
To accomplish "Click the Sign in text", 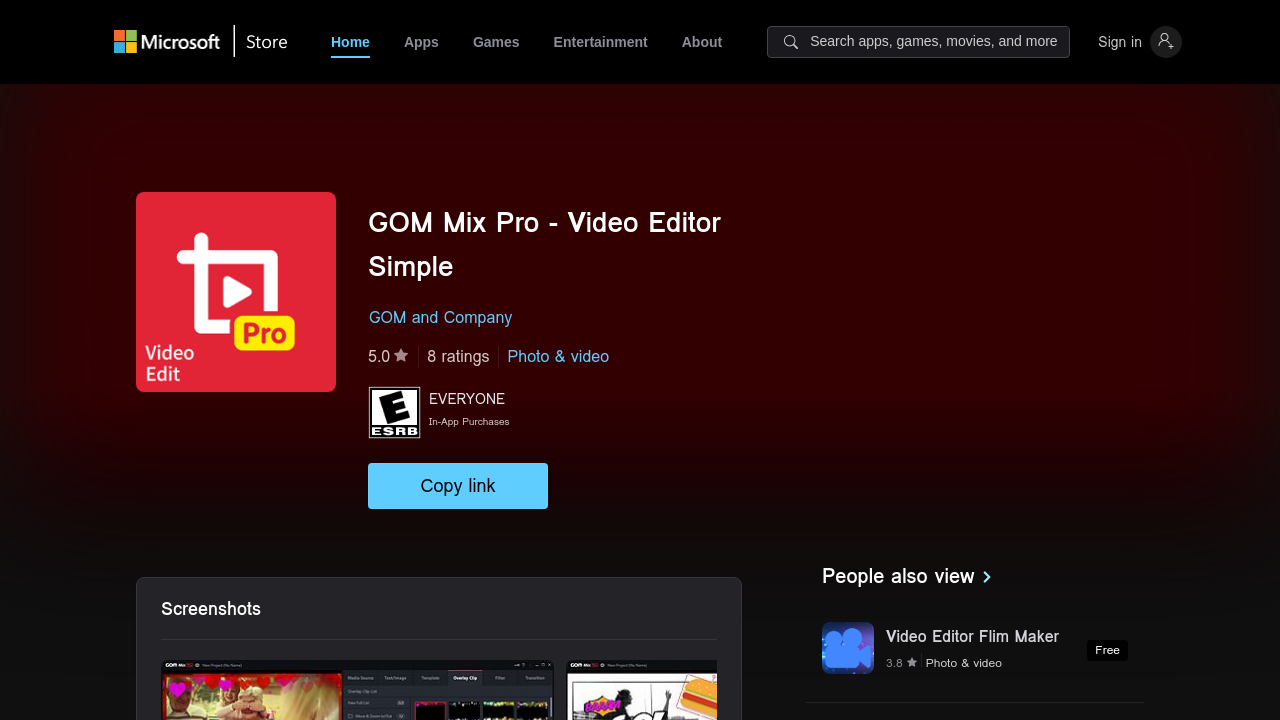I will [x=1120, y=42].
